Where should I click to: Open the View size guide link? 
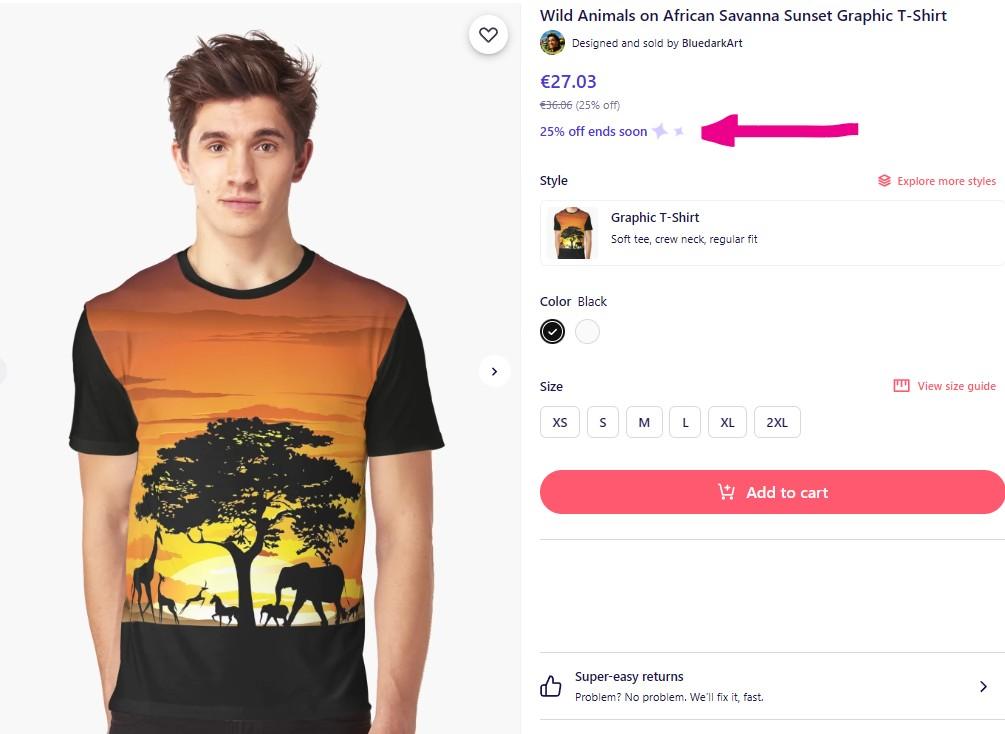coord(956,386)
